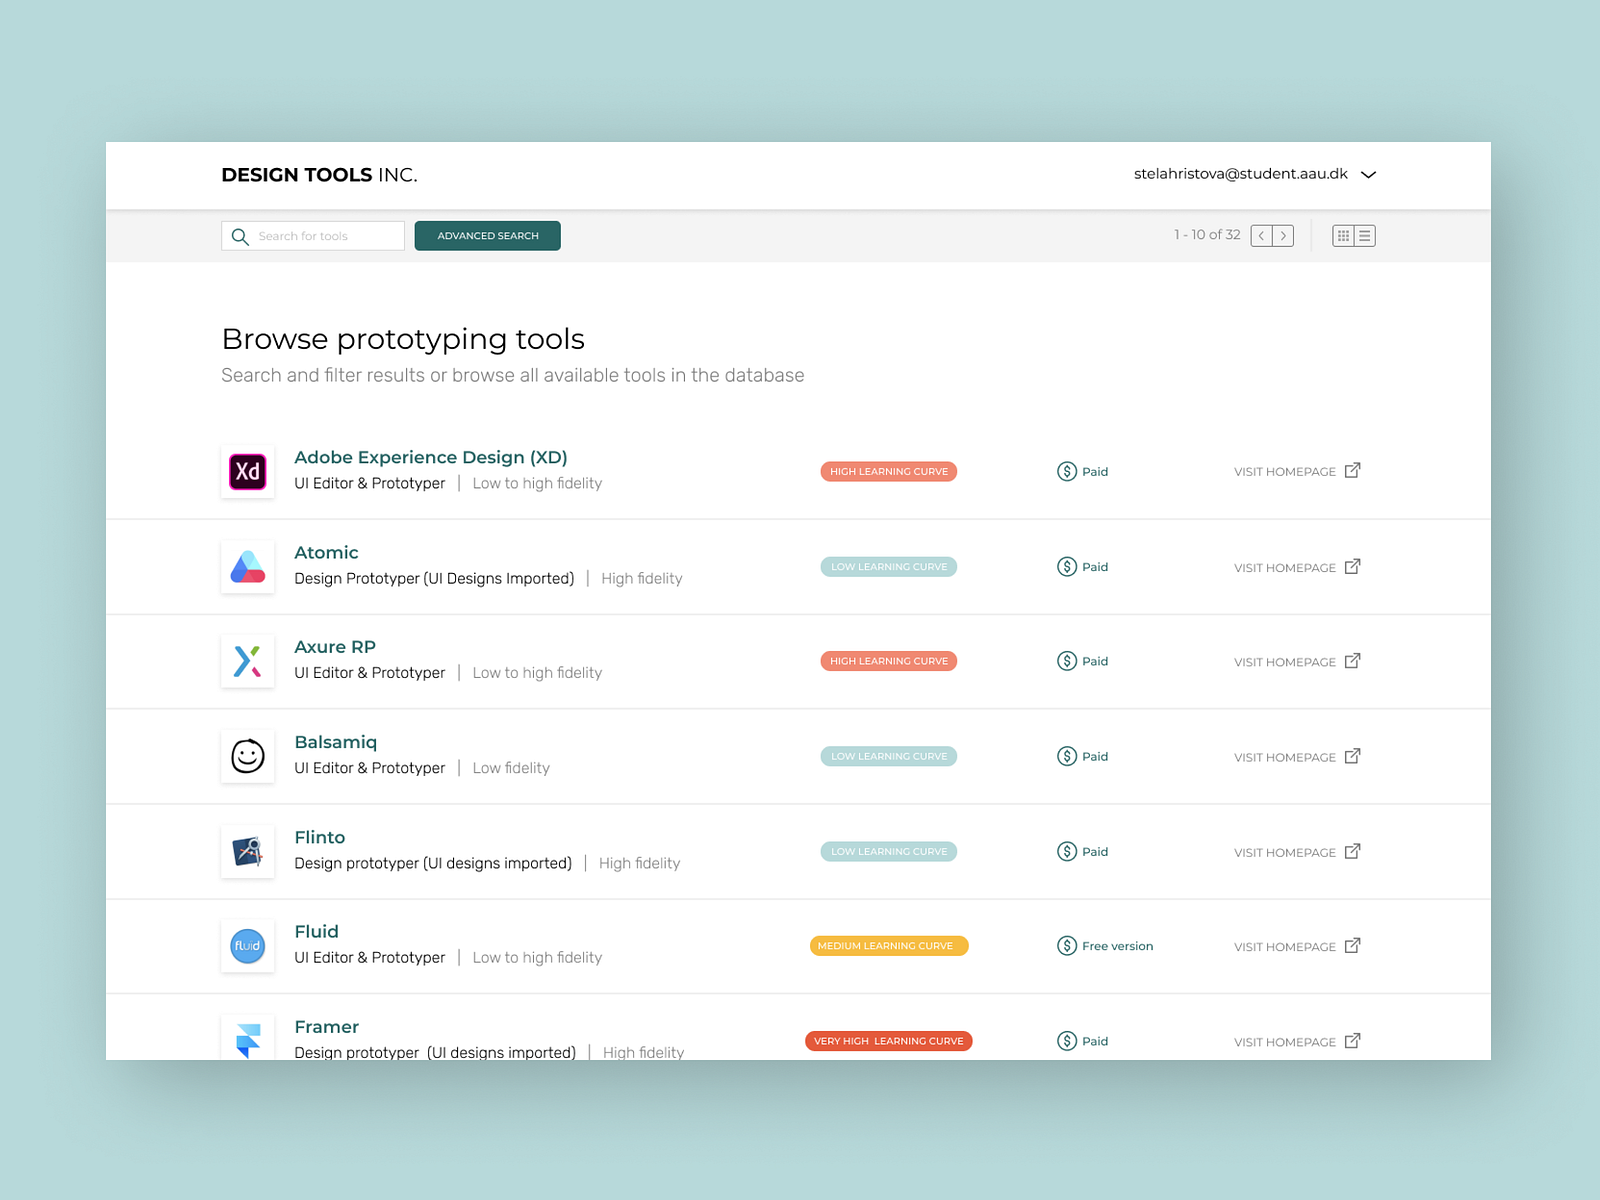Click the Balsamiq smiley face icon
Viewport: 1600px width, 1200px height.
click(246, 755)
